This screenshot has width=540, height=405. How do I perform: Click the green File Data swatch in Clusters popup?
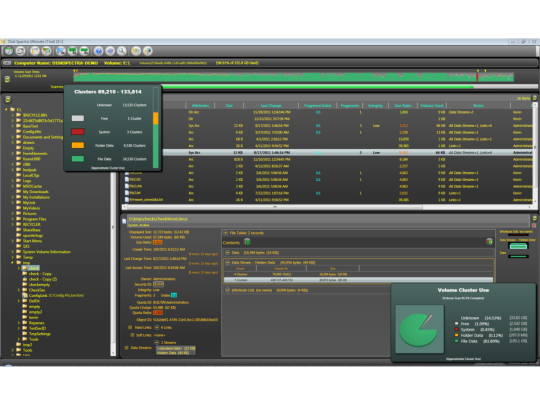[x=78, y=158]
